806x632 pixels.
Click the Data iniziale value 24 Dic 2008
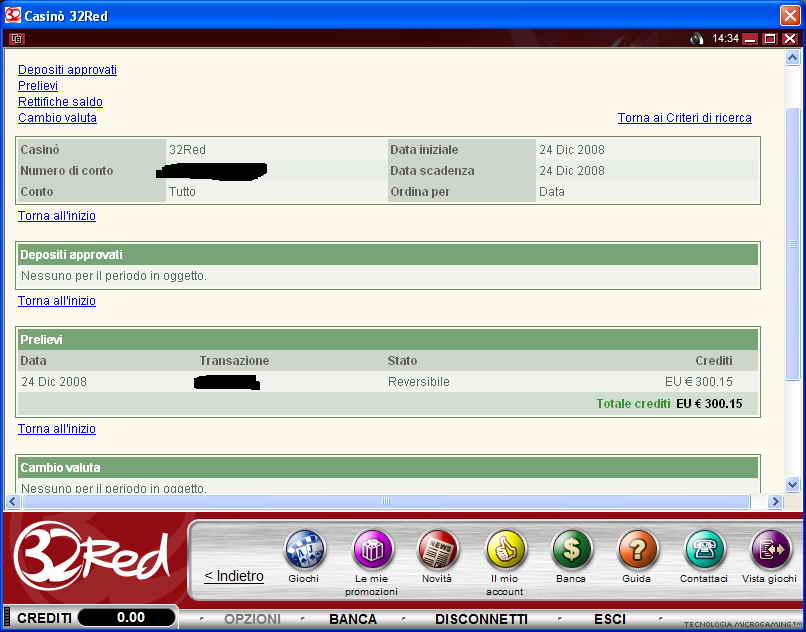point(572,150)
